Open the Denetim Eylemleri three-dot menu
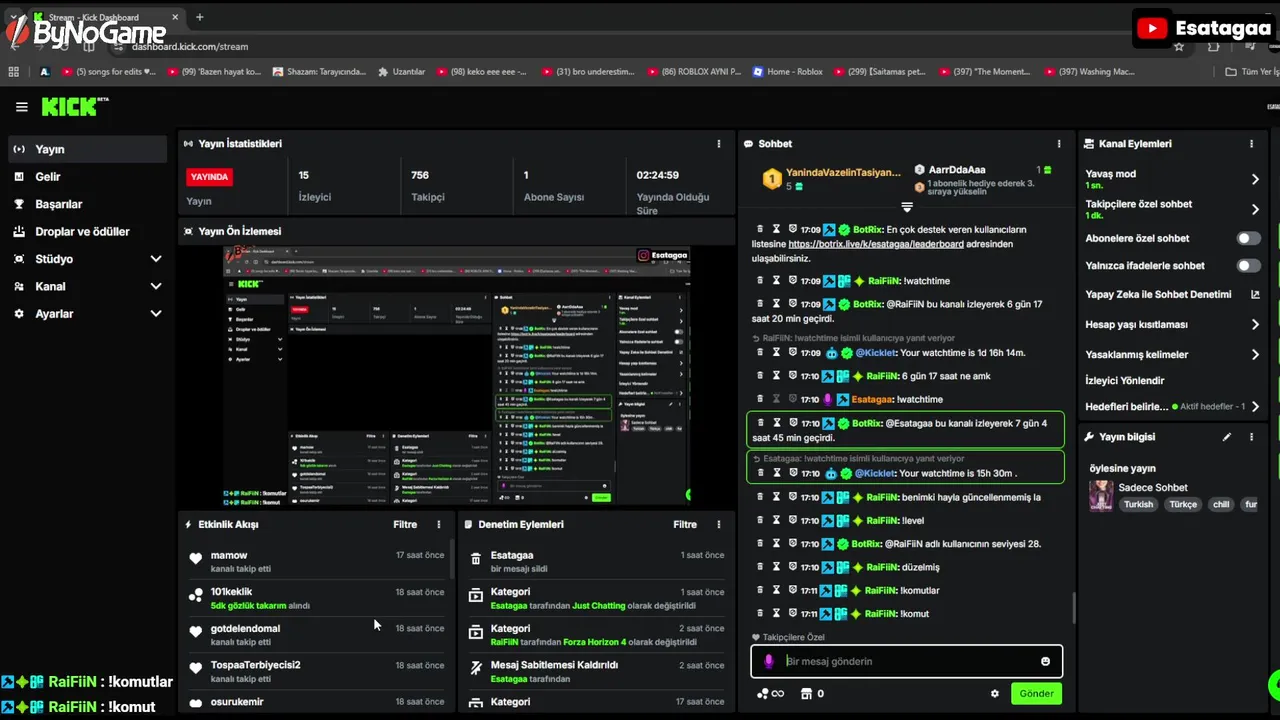The width and height of the screenshot is (1280, 720). [718, 524]
